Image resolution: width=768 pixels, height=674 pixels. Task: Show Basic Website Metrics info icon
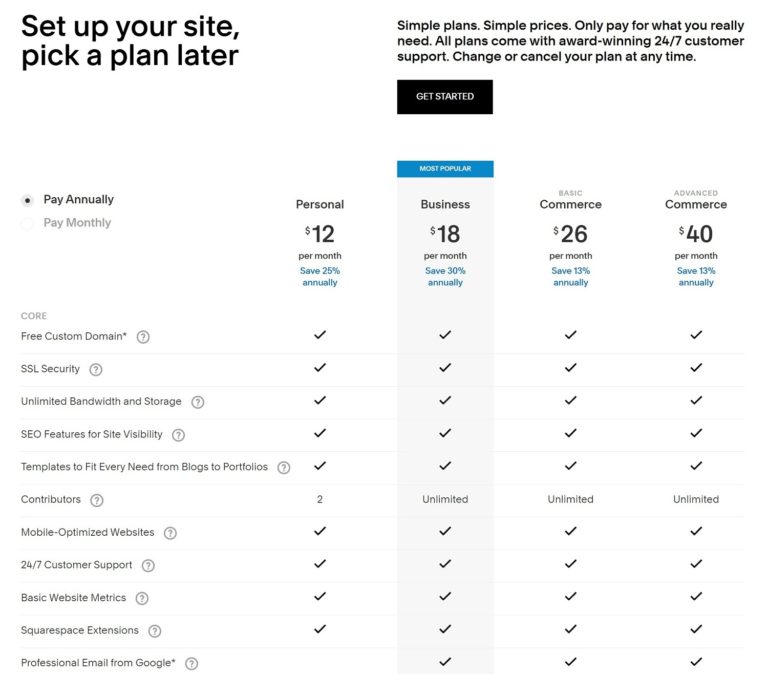(x=142, y=598)
